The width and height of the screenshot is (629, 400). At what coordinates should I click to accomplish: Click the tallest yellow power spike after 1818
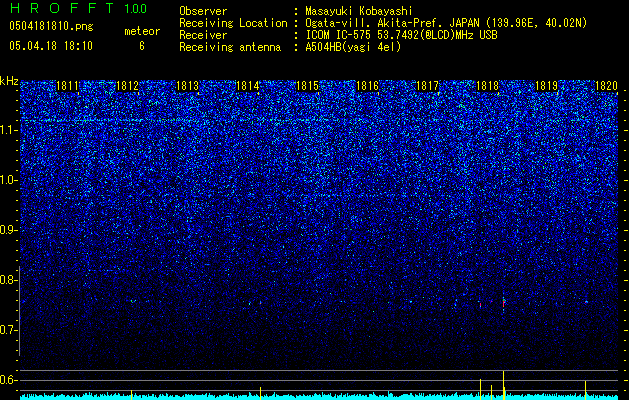(503, 385)
